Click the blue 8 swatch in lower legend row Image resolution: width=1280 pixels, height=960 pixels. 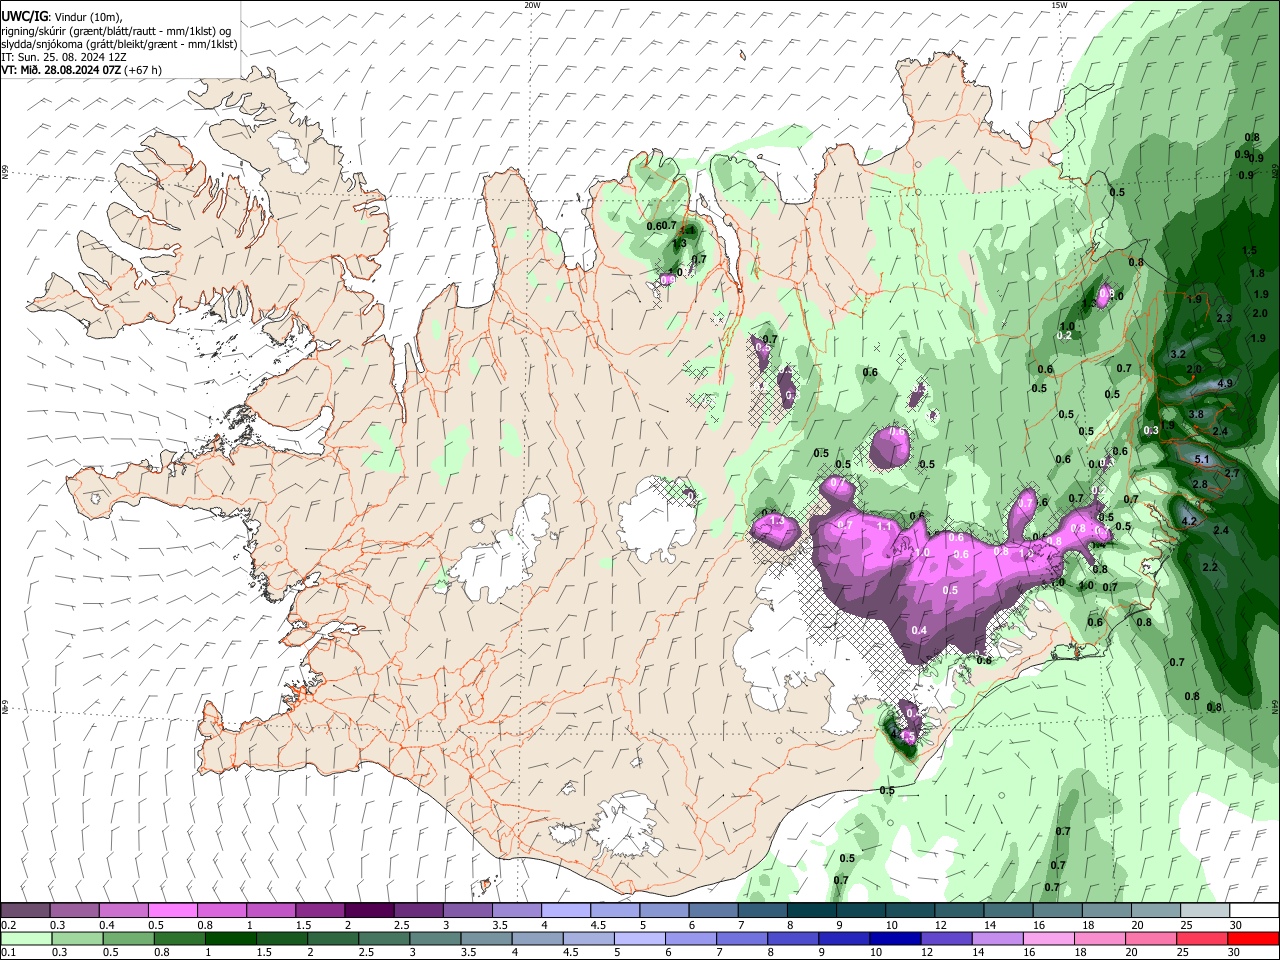tap(793, 938)
